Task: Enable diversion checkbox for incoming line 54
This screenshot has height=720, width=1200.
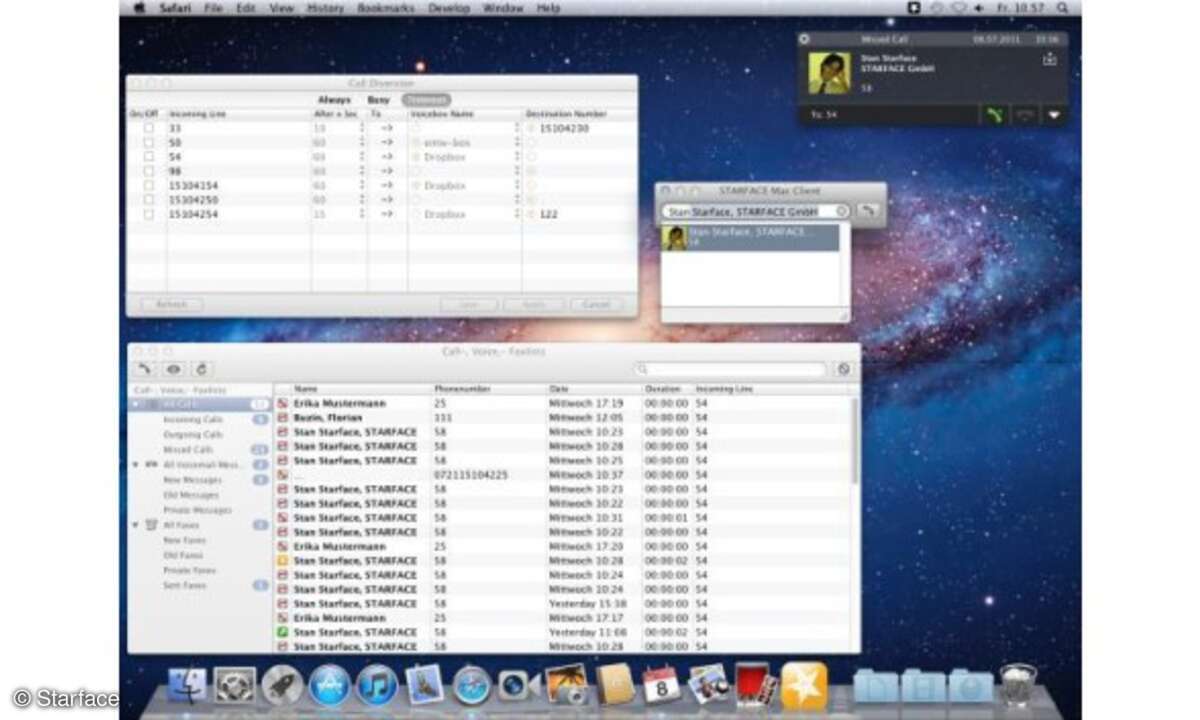Action: [149, 157]
